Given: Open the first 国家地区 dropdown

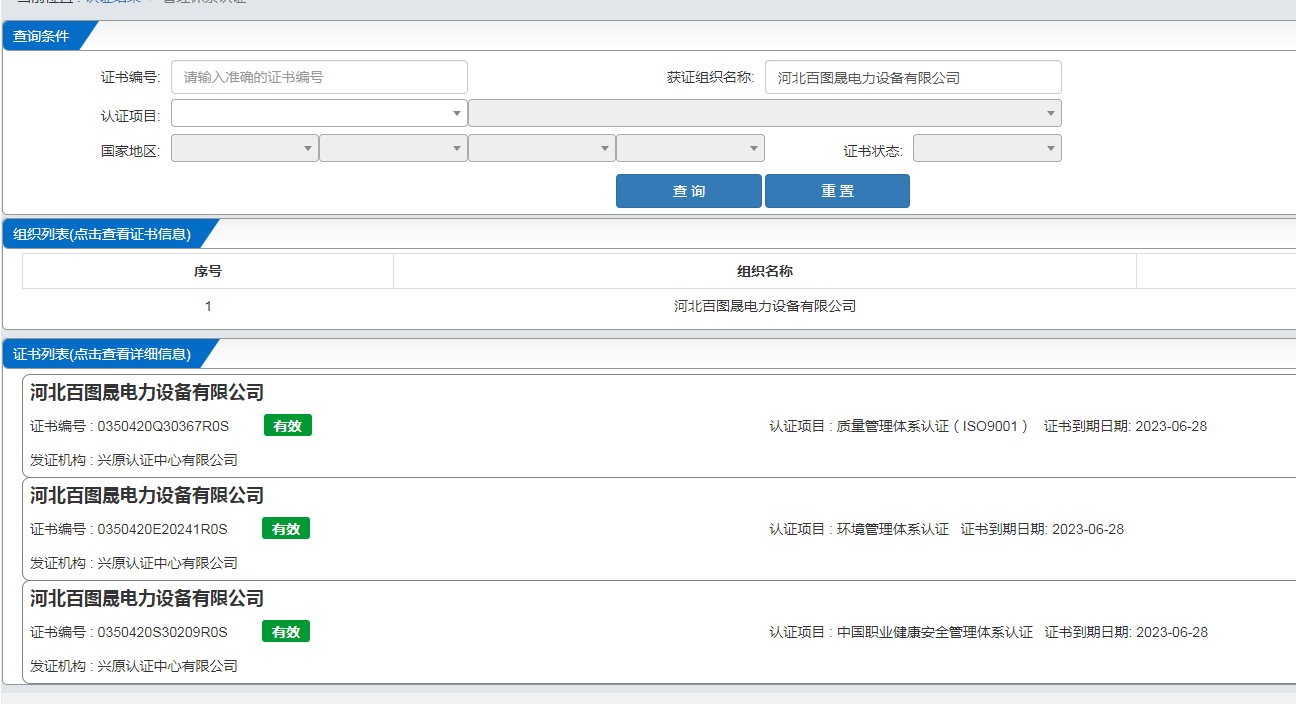Looking at the screenshot, I should point(245,148).
